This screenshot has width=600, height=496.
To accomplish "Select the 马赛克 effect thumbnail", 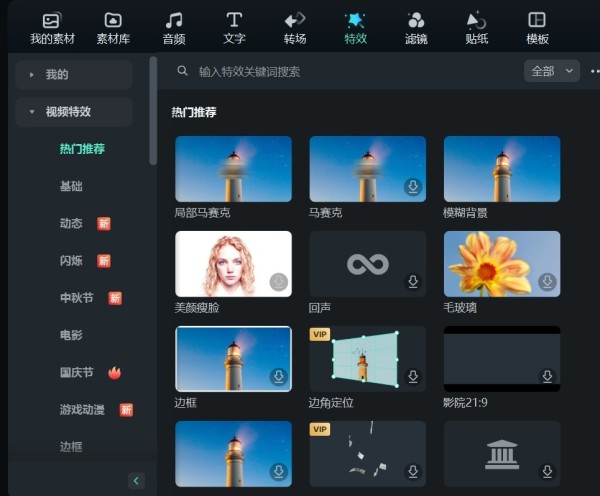I will pyautogui.click(x=368, y=169).
